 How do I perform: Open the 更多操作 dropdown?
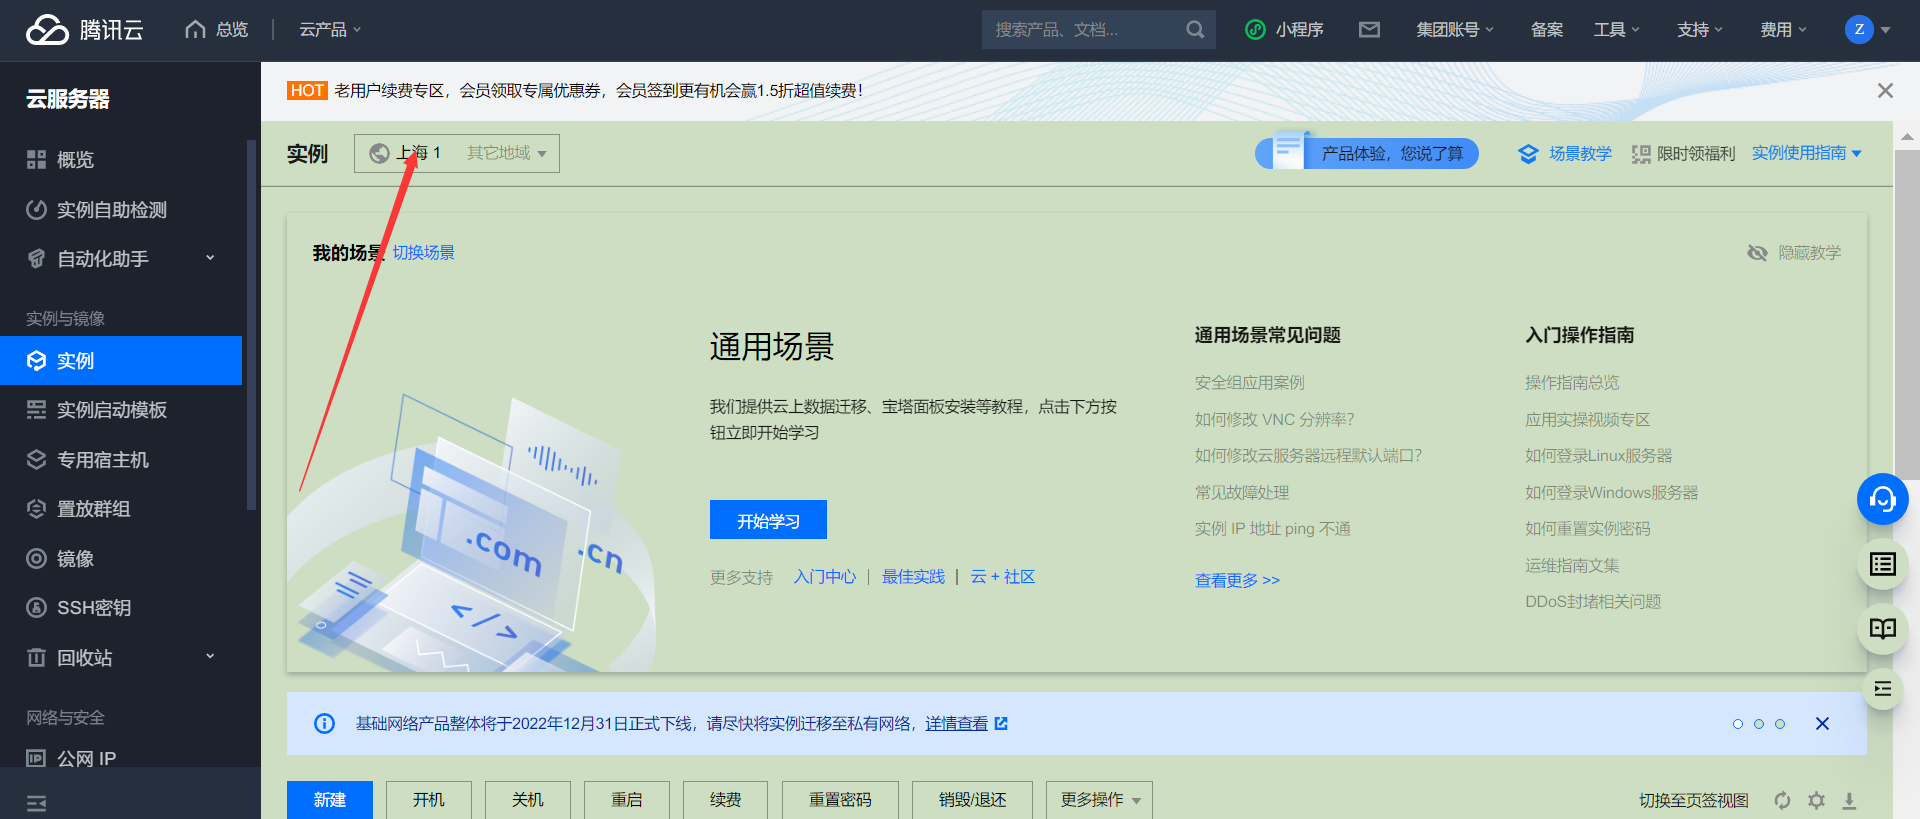1099,800
